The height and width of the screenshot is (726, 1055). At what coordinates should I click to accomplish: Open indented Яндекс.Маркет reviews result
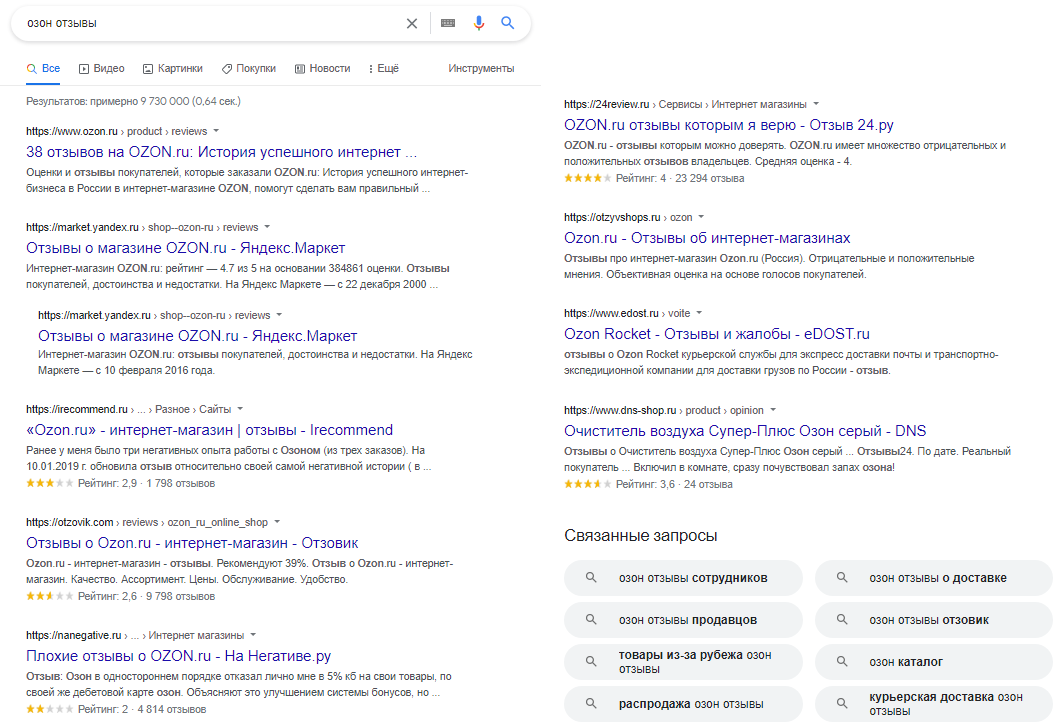coord(197,336)
